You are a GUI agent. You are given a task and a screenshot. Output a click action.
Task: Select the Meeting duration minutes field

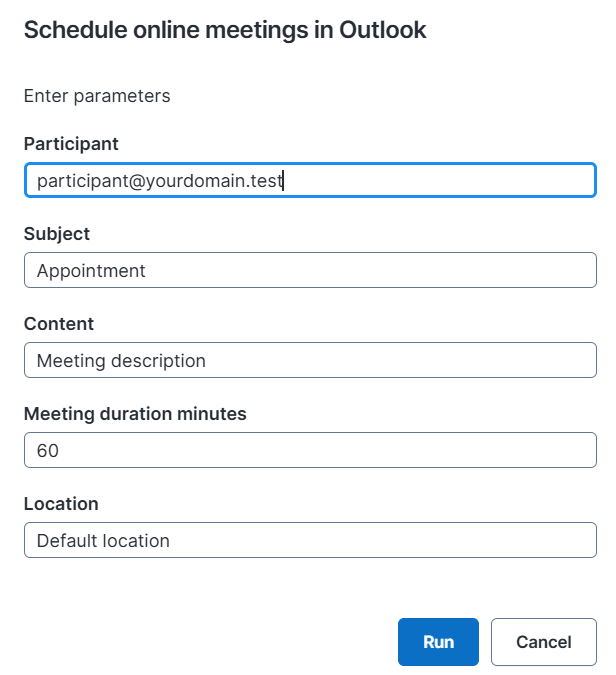310,451
